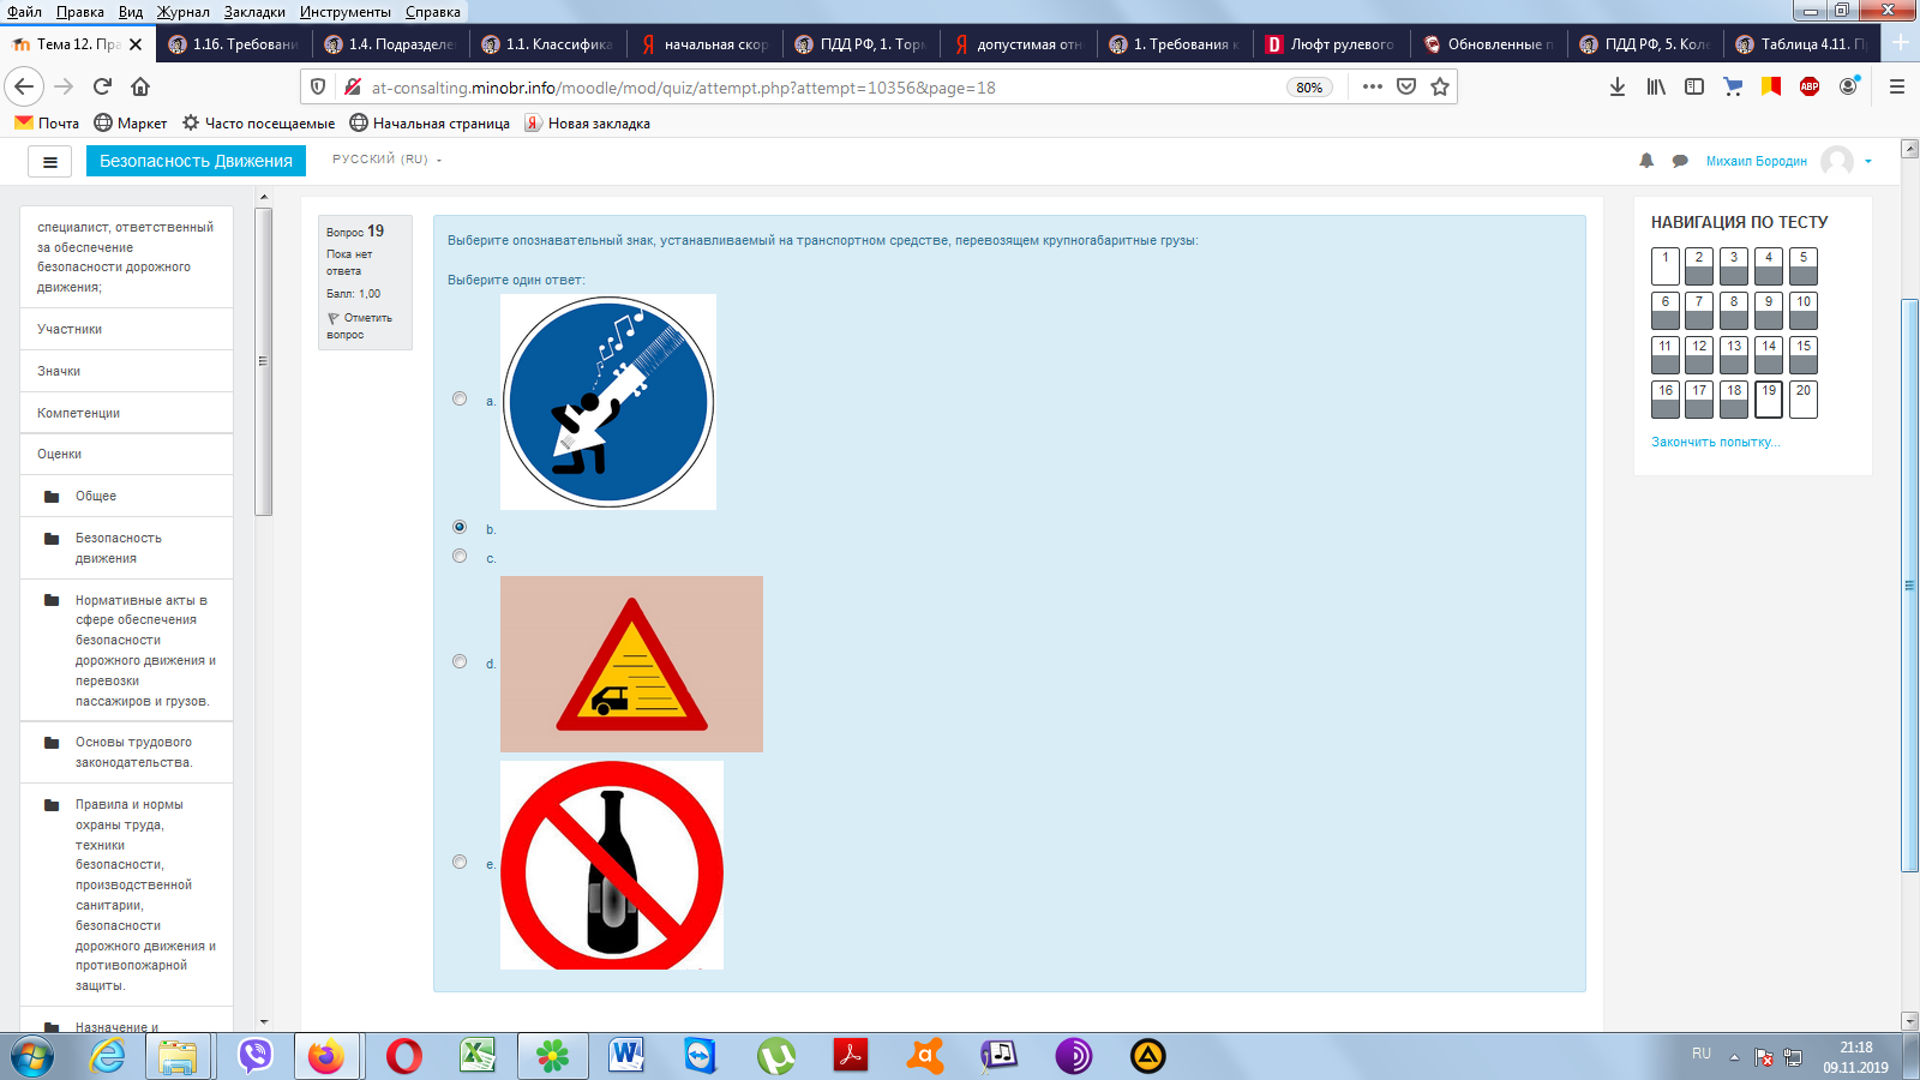Open the Закладки menu
The width and height of the screenshot is (1920, 1080).
(x=254, y=12)
